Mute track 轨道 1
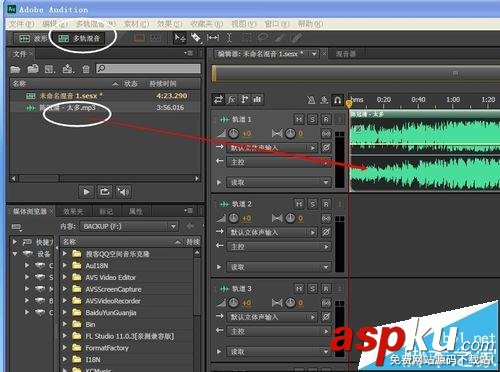The height and width of the screenshot is (372, 500). (299, 119)
